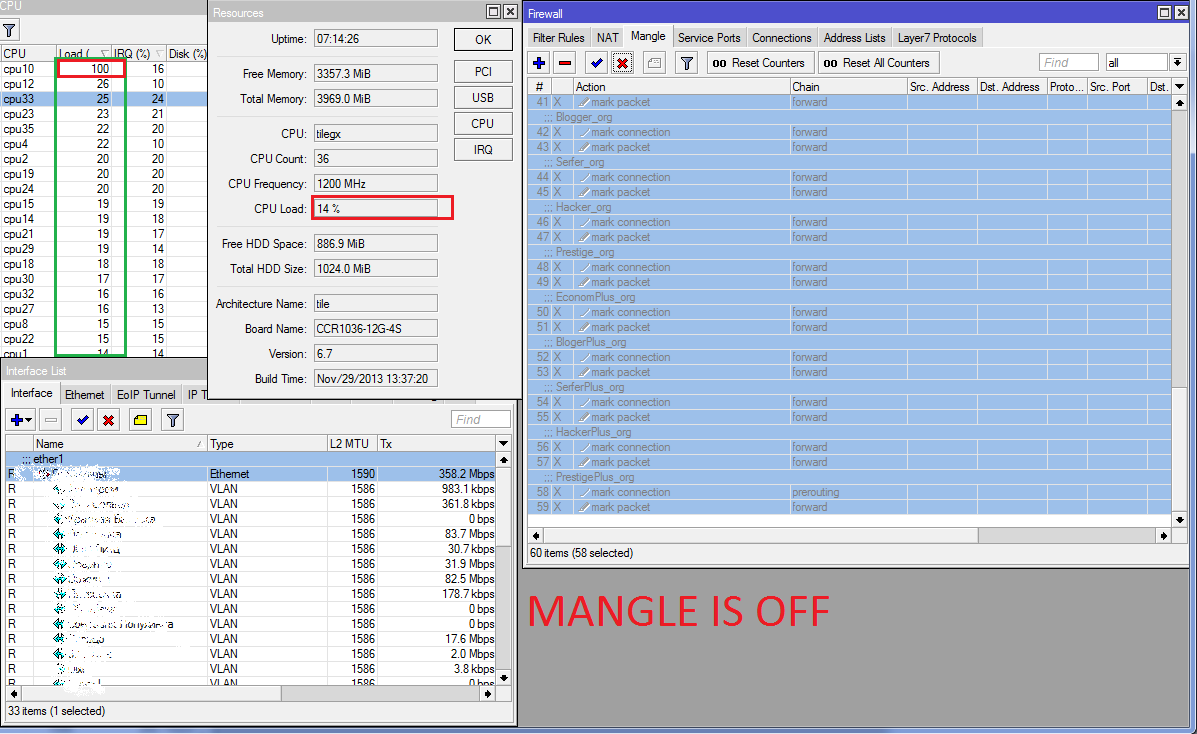Click the red minus remove button in Firewall
Image resolution: width=1197 pixels, height=734 pixels.
pyautogui.click(x=565, y=63)
